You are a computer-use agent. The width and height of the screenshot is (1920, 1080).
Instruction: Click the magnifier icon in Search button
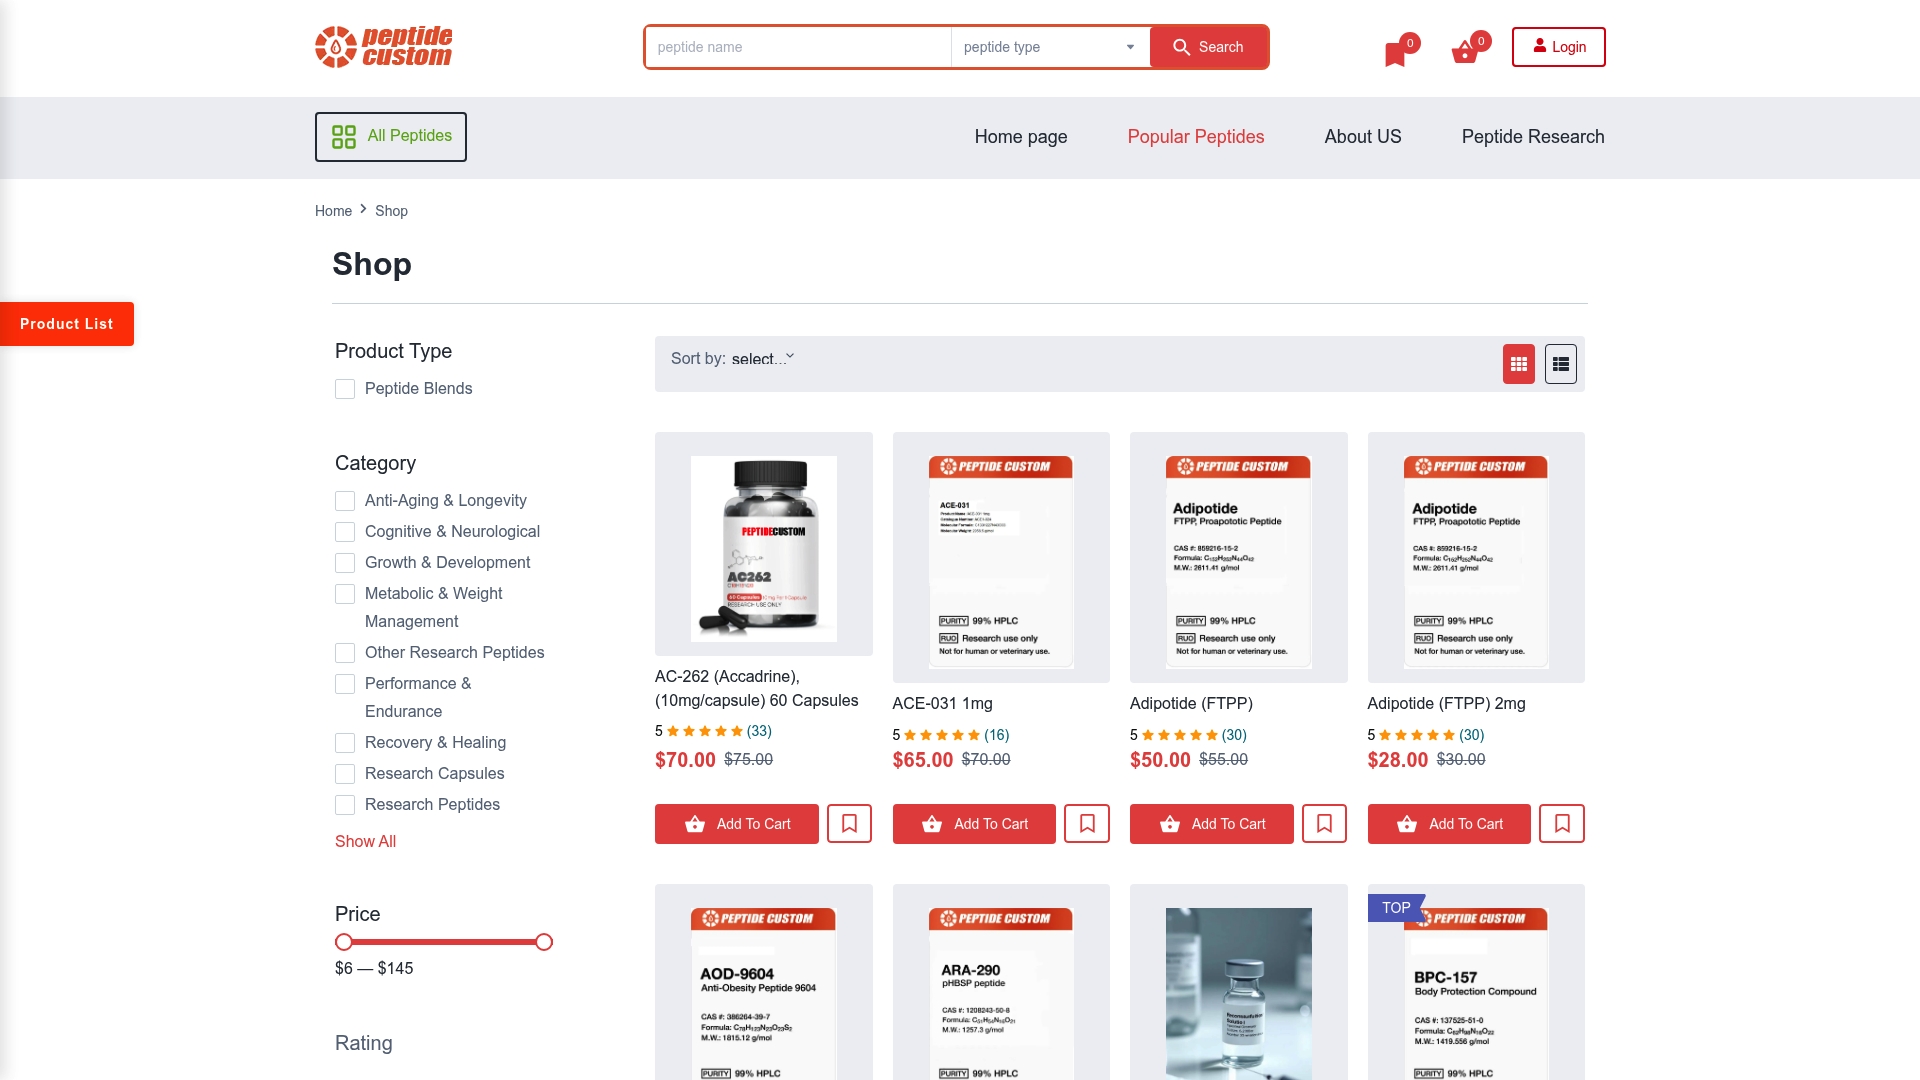pos(1181,47)
